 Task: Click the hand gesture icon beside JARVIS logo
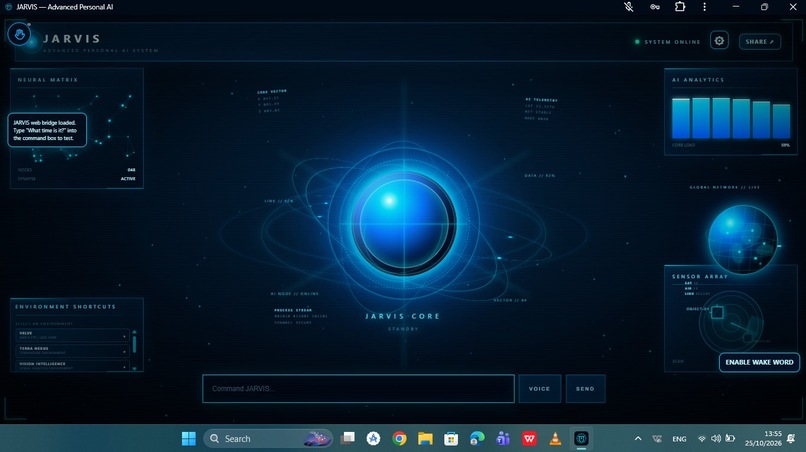[19, 34]
